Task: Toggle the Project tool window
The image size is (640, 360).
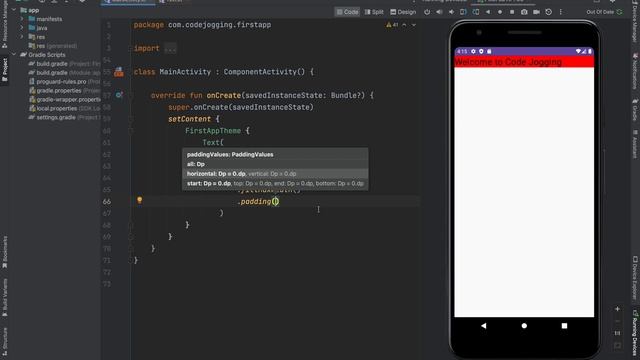Action: pyautogui.click(x=4, y=70)
